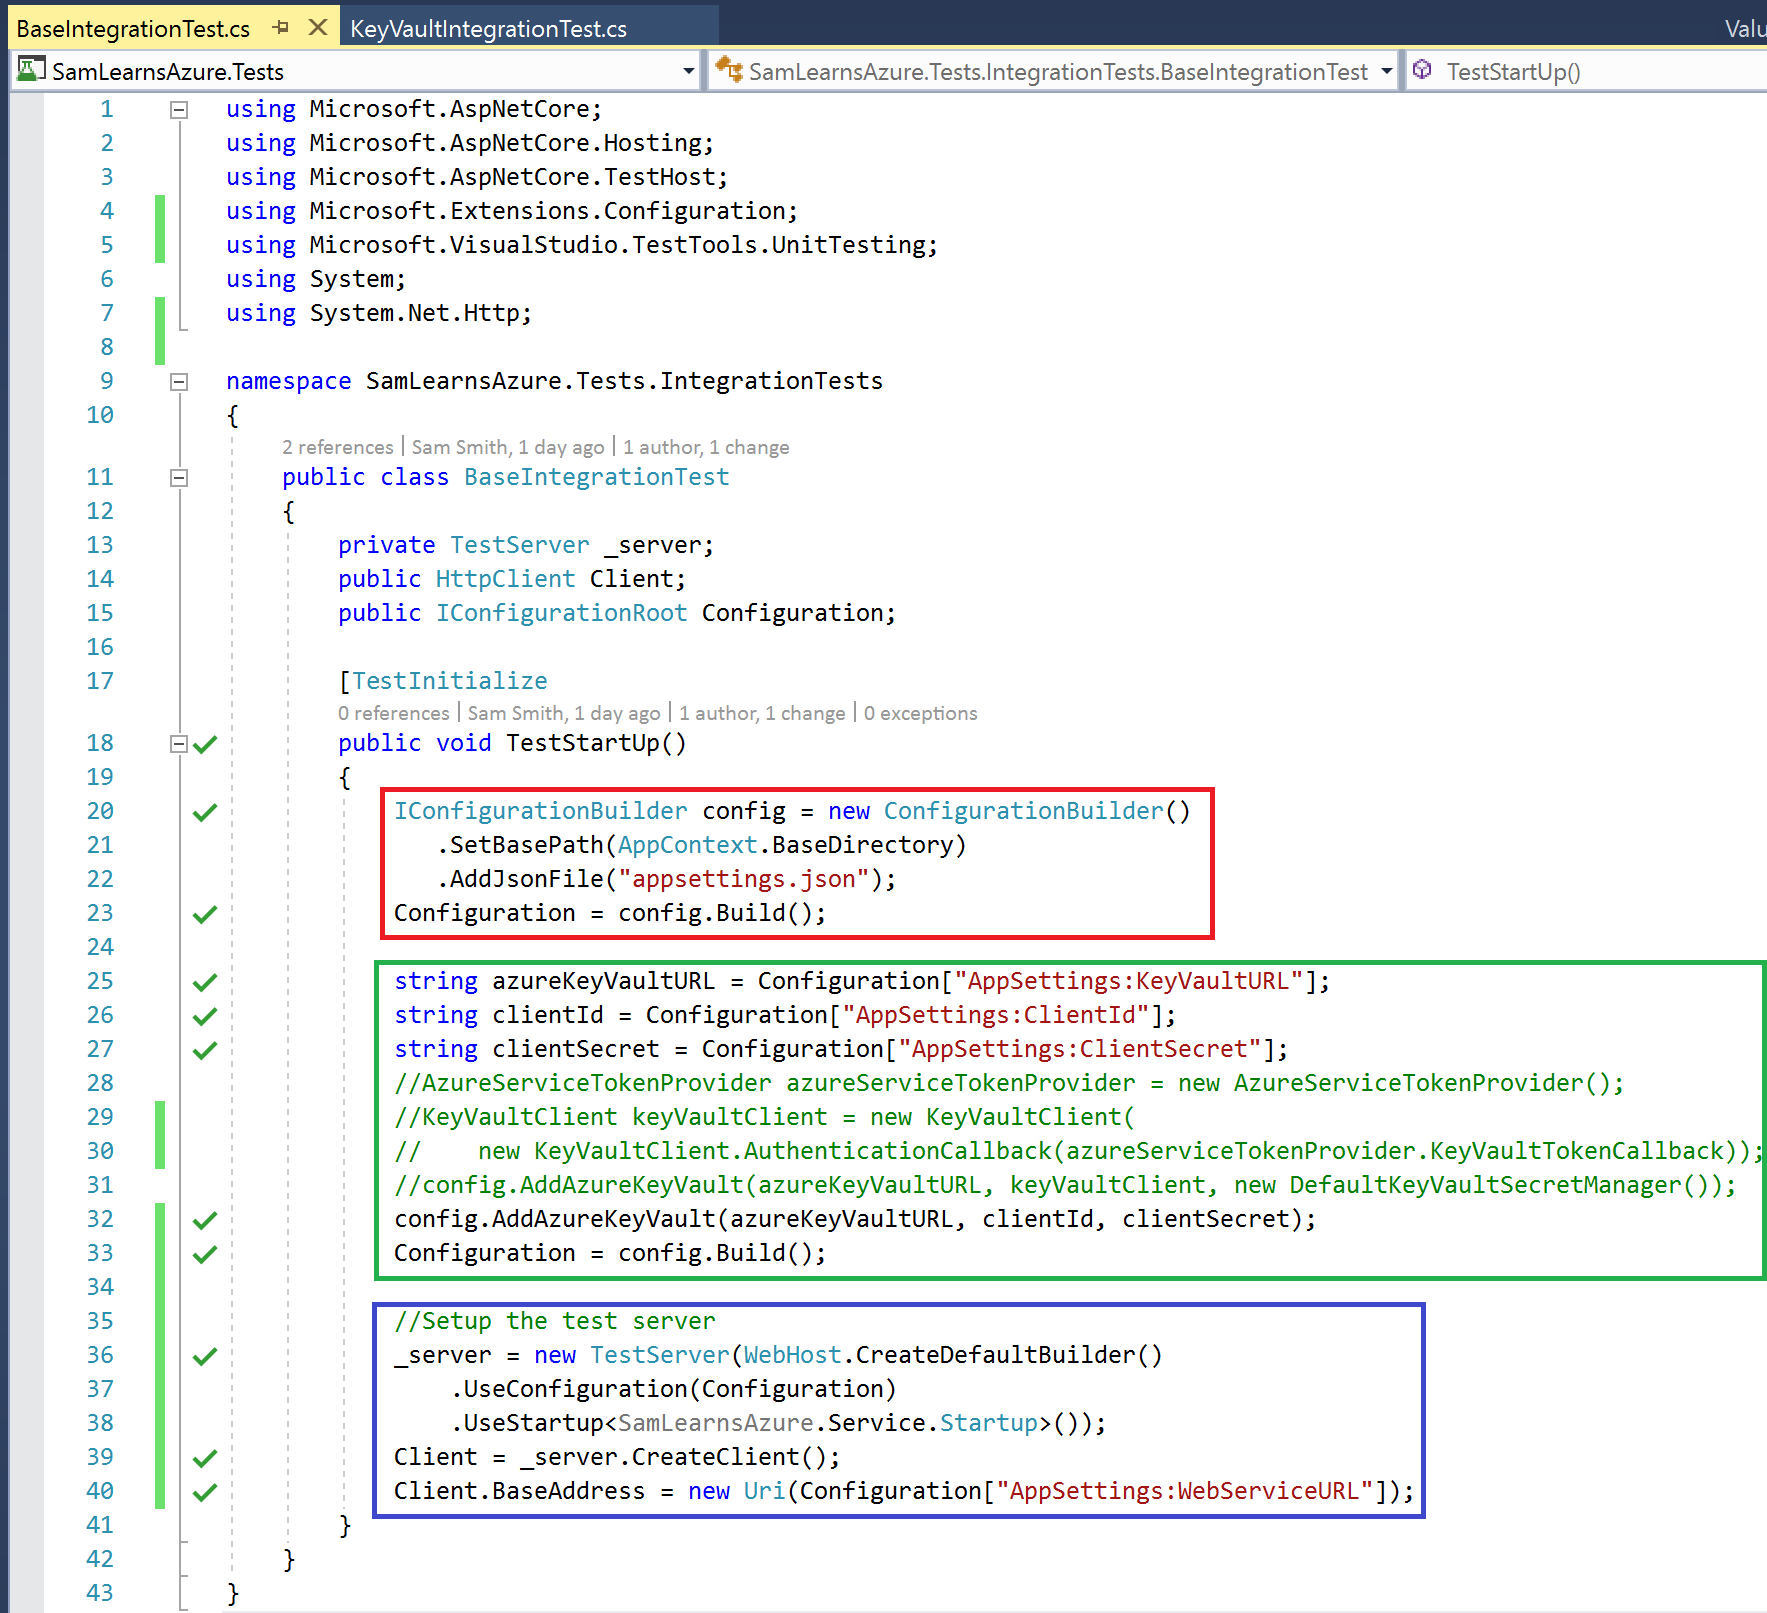The image size is (1767, 1613).
Task: Click the green checkmark beside line 20
Action: click(x=205, y=812)
